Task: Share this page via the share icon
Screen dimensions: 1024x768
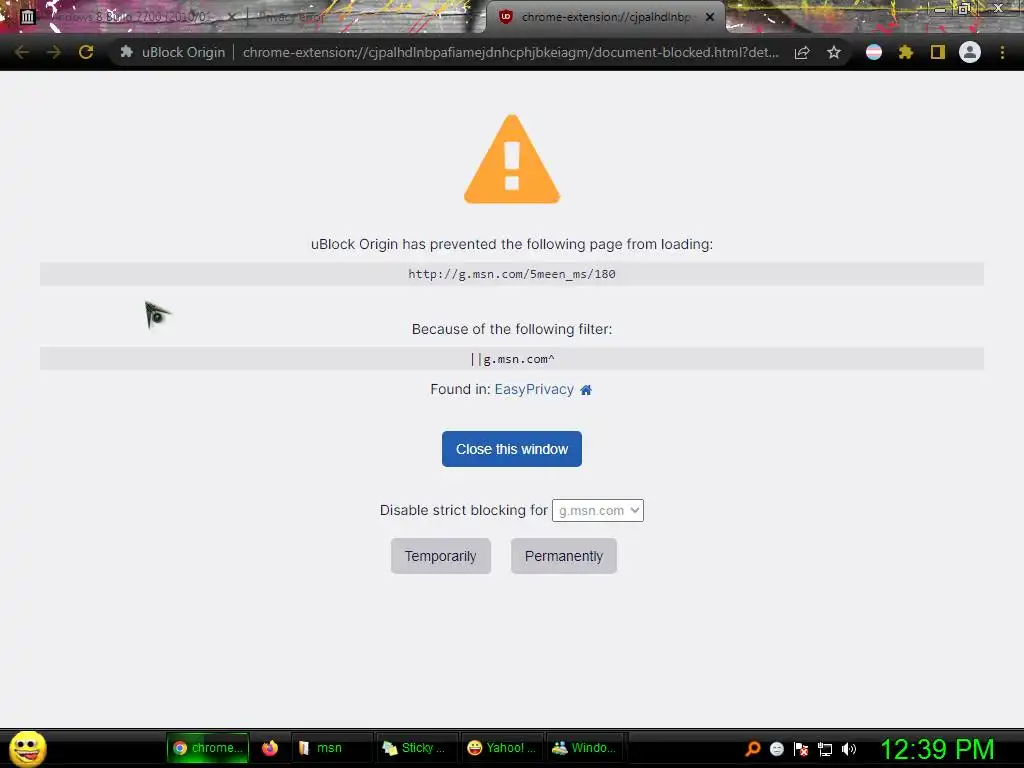Action: (802, 52)
